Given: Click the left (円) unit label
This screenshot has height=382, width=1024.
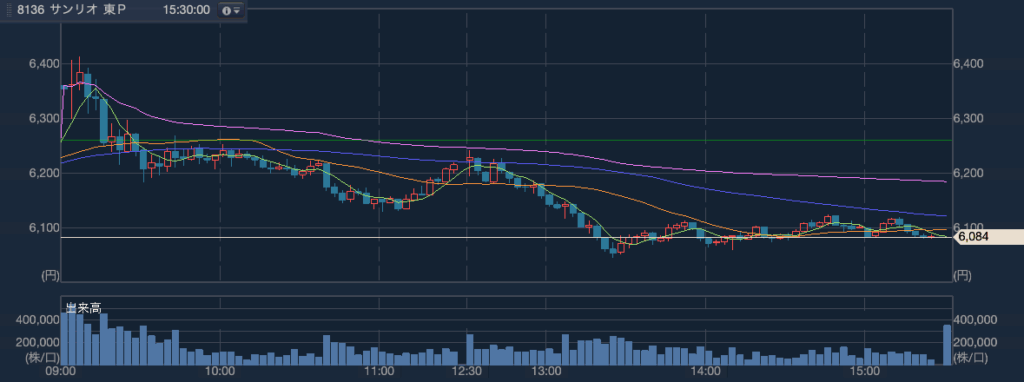Looking at the screenshot, I should point(49,276).
